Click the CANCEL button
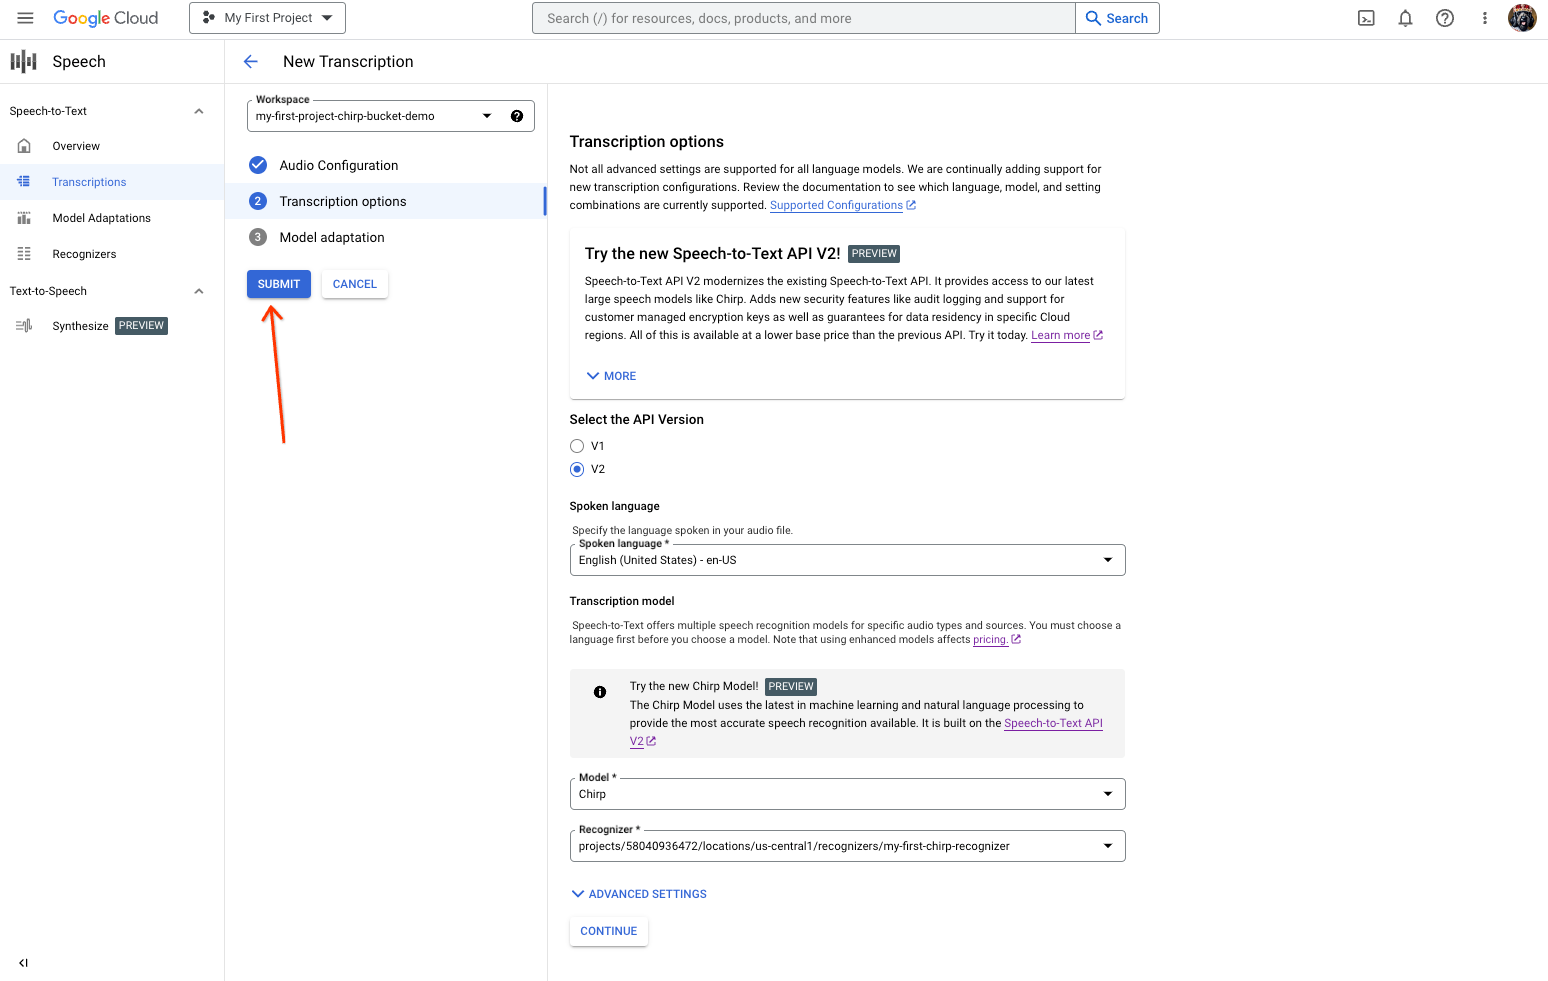Image resolution: width=1548 pixels, height=981 pixels. tap(355, 284)
